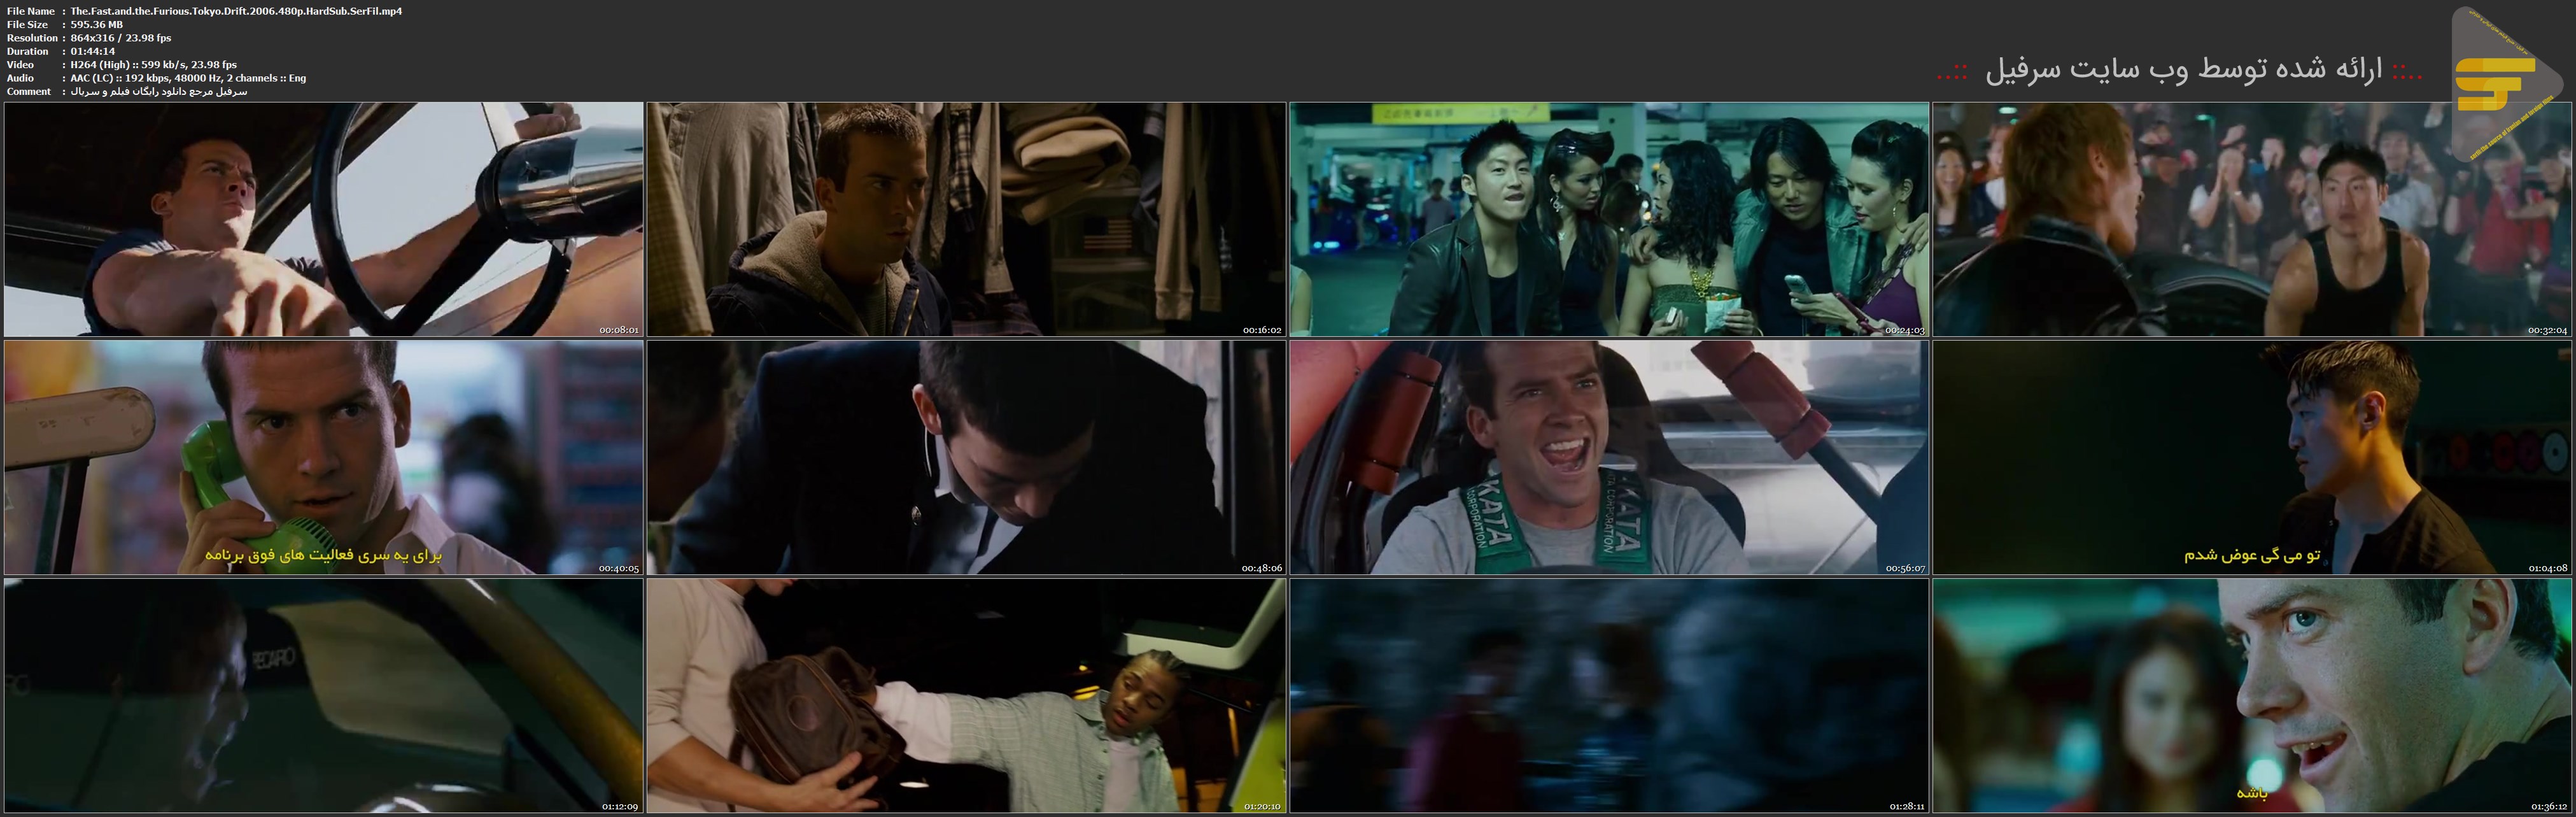Click the Audio AAC info line
The height and width of the screenshot is (817, 2576).
(x=188, y=78)
